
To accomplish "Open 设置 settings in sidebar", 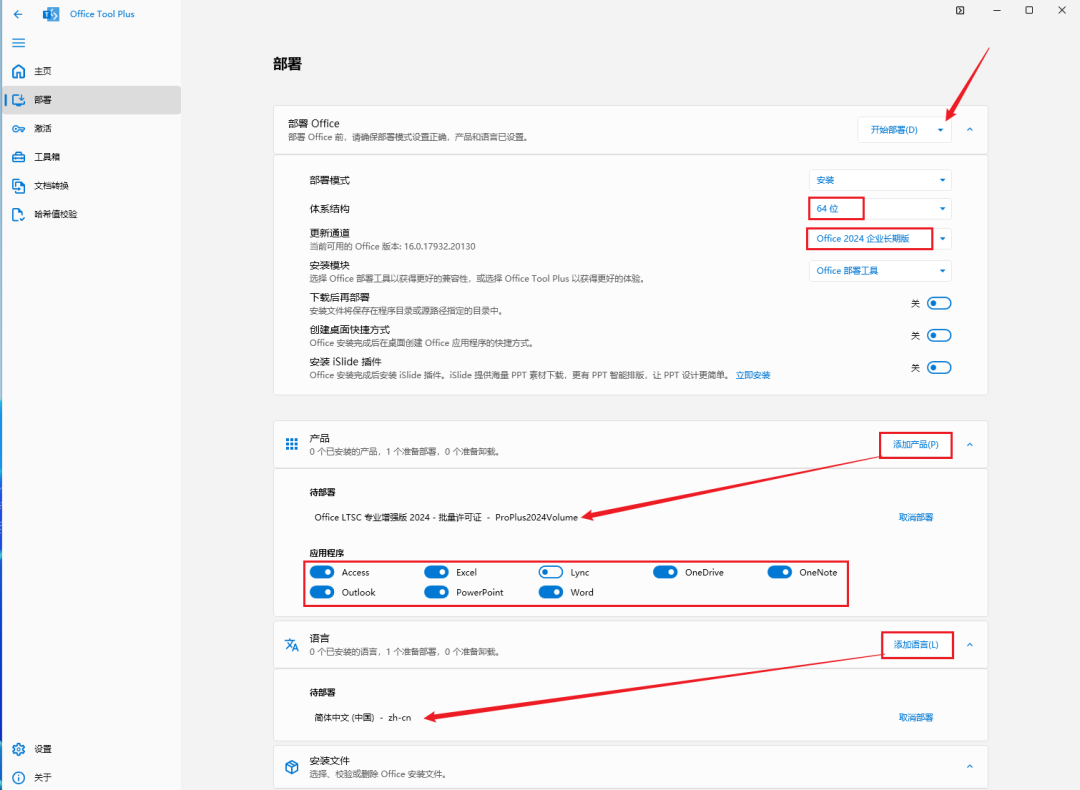I will tap(42, 749).
